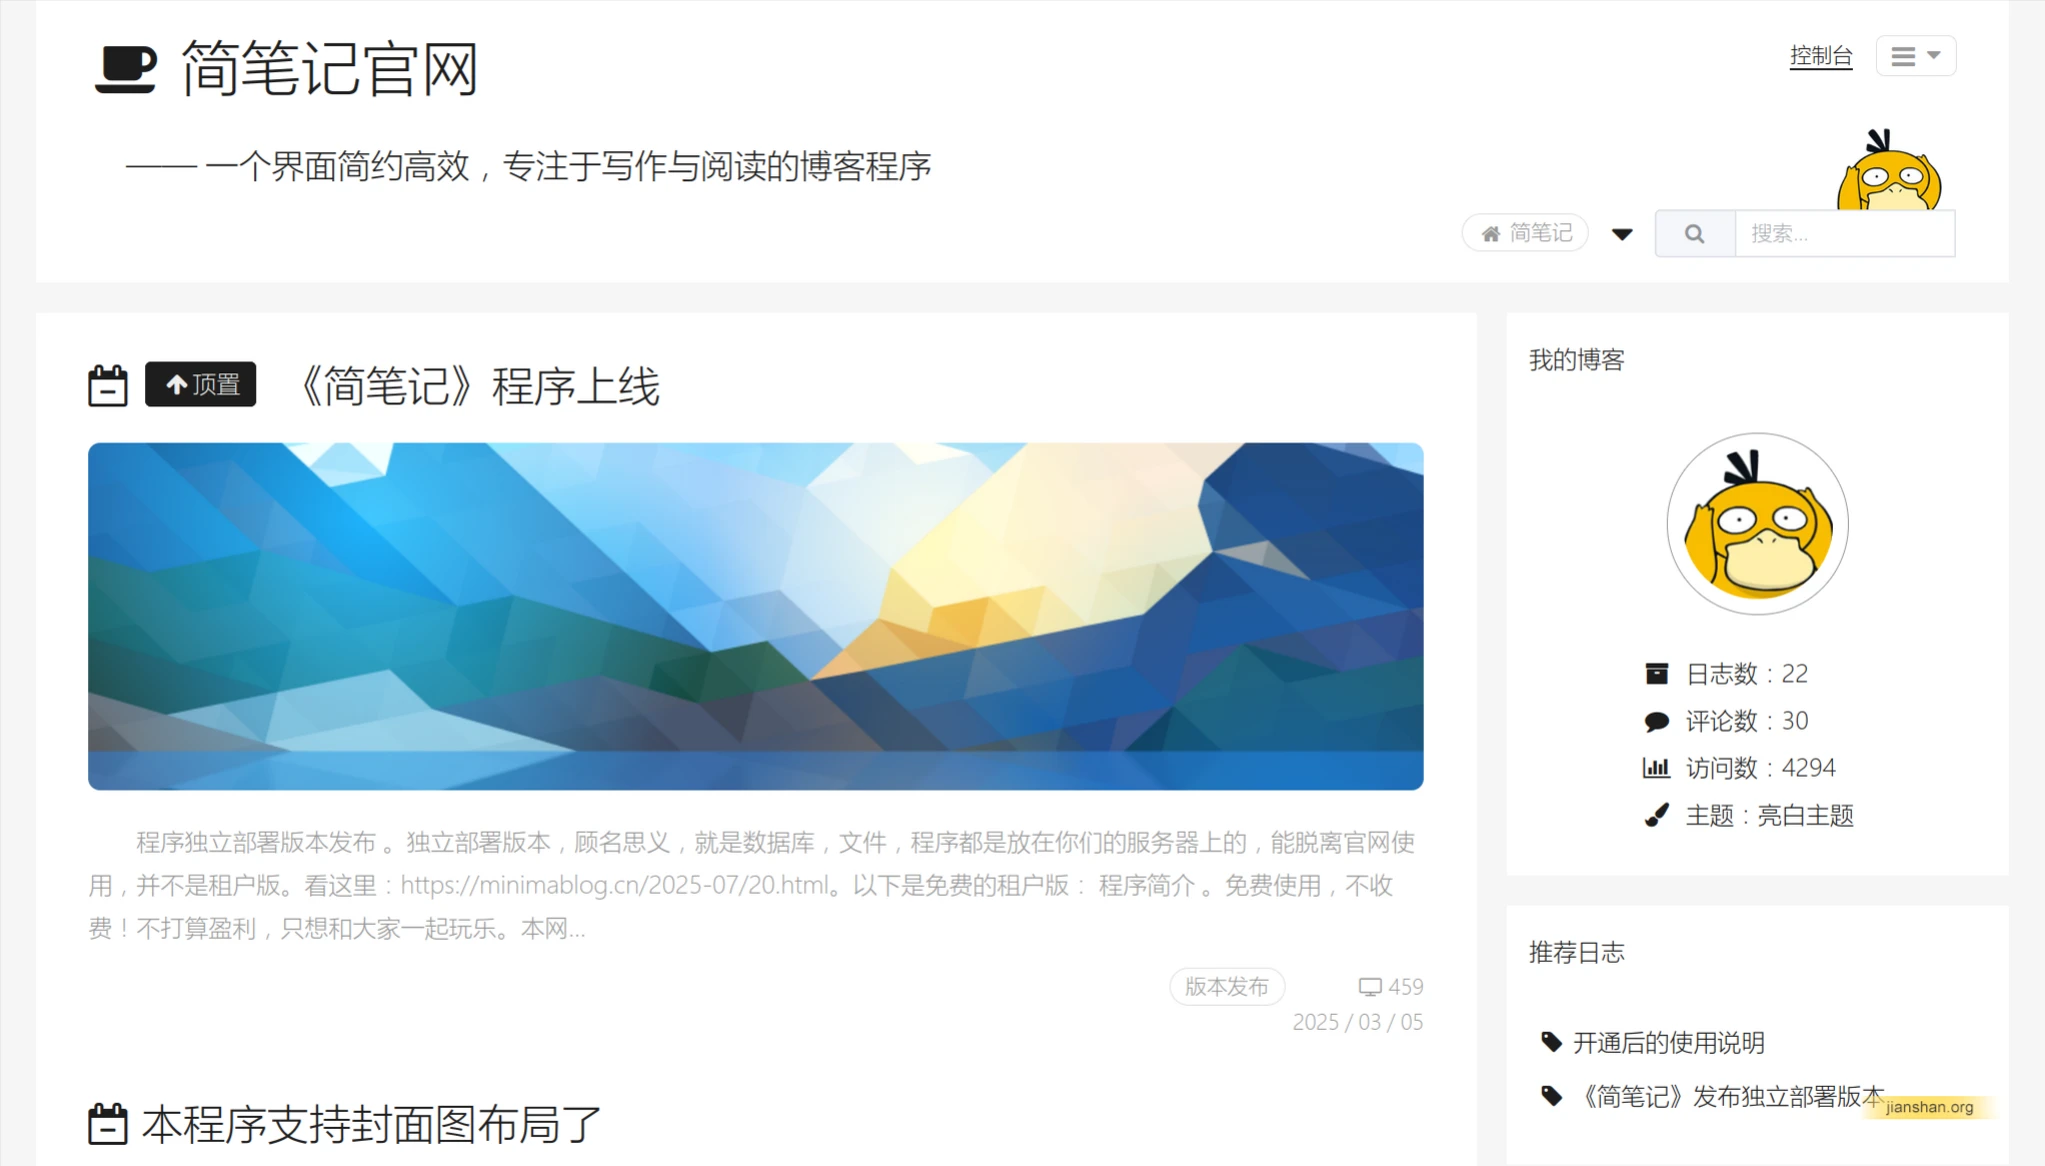This screenshot has width=2045, height=1166.
Task: Click the duck mascot above search box
Action: (x=1889, y=170)
